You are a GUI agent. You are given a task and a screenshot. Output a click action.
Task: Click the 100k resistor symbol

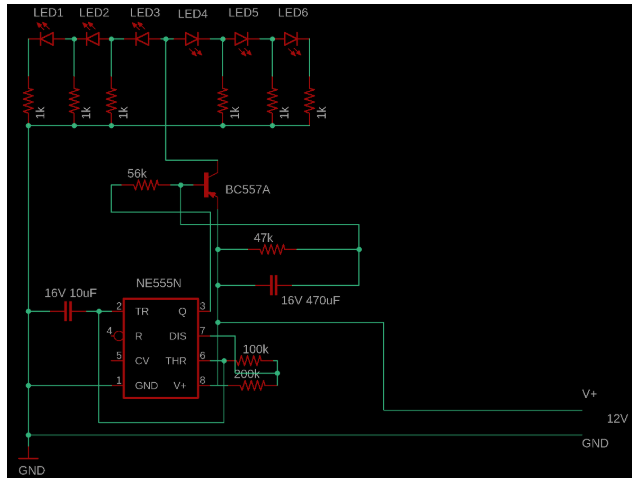(251, 361)
